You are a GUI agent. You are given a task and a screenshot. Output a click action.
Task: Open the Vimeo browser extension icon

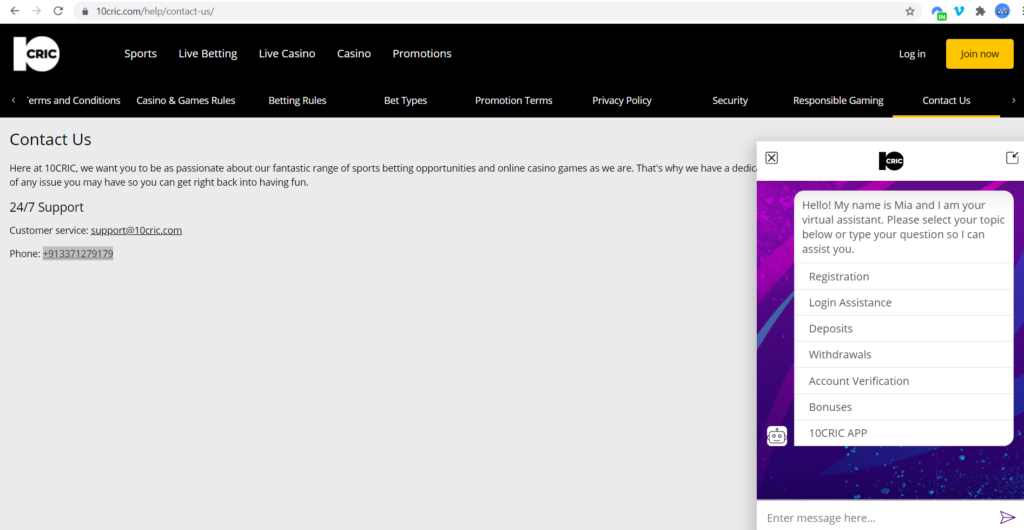click(x=959, y=11)
